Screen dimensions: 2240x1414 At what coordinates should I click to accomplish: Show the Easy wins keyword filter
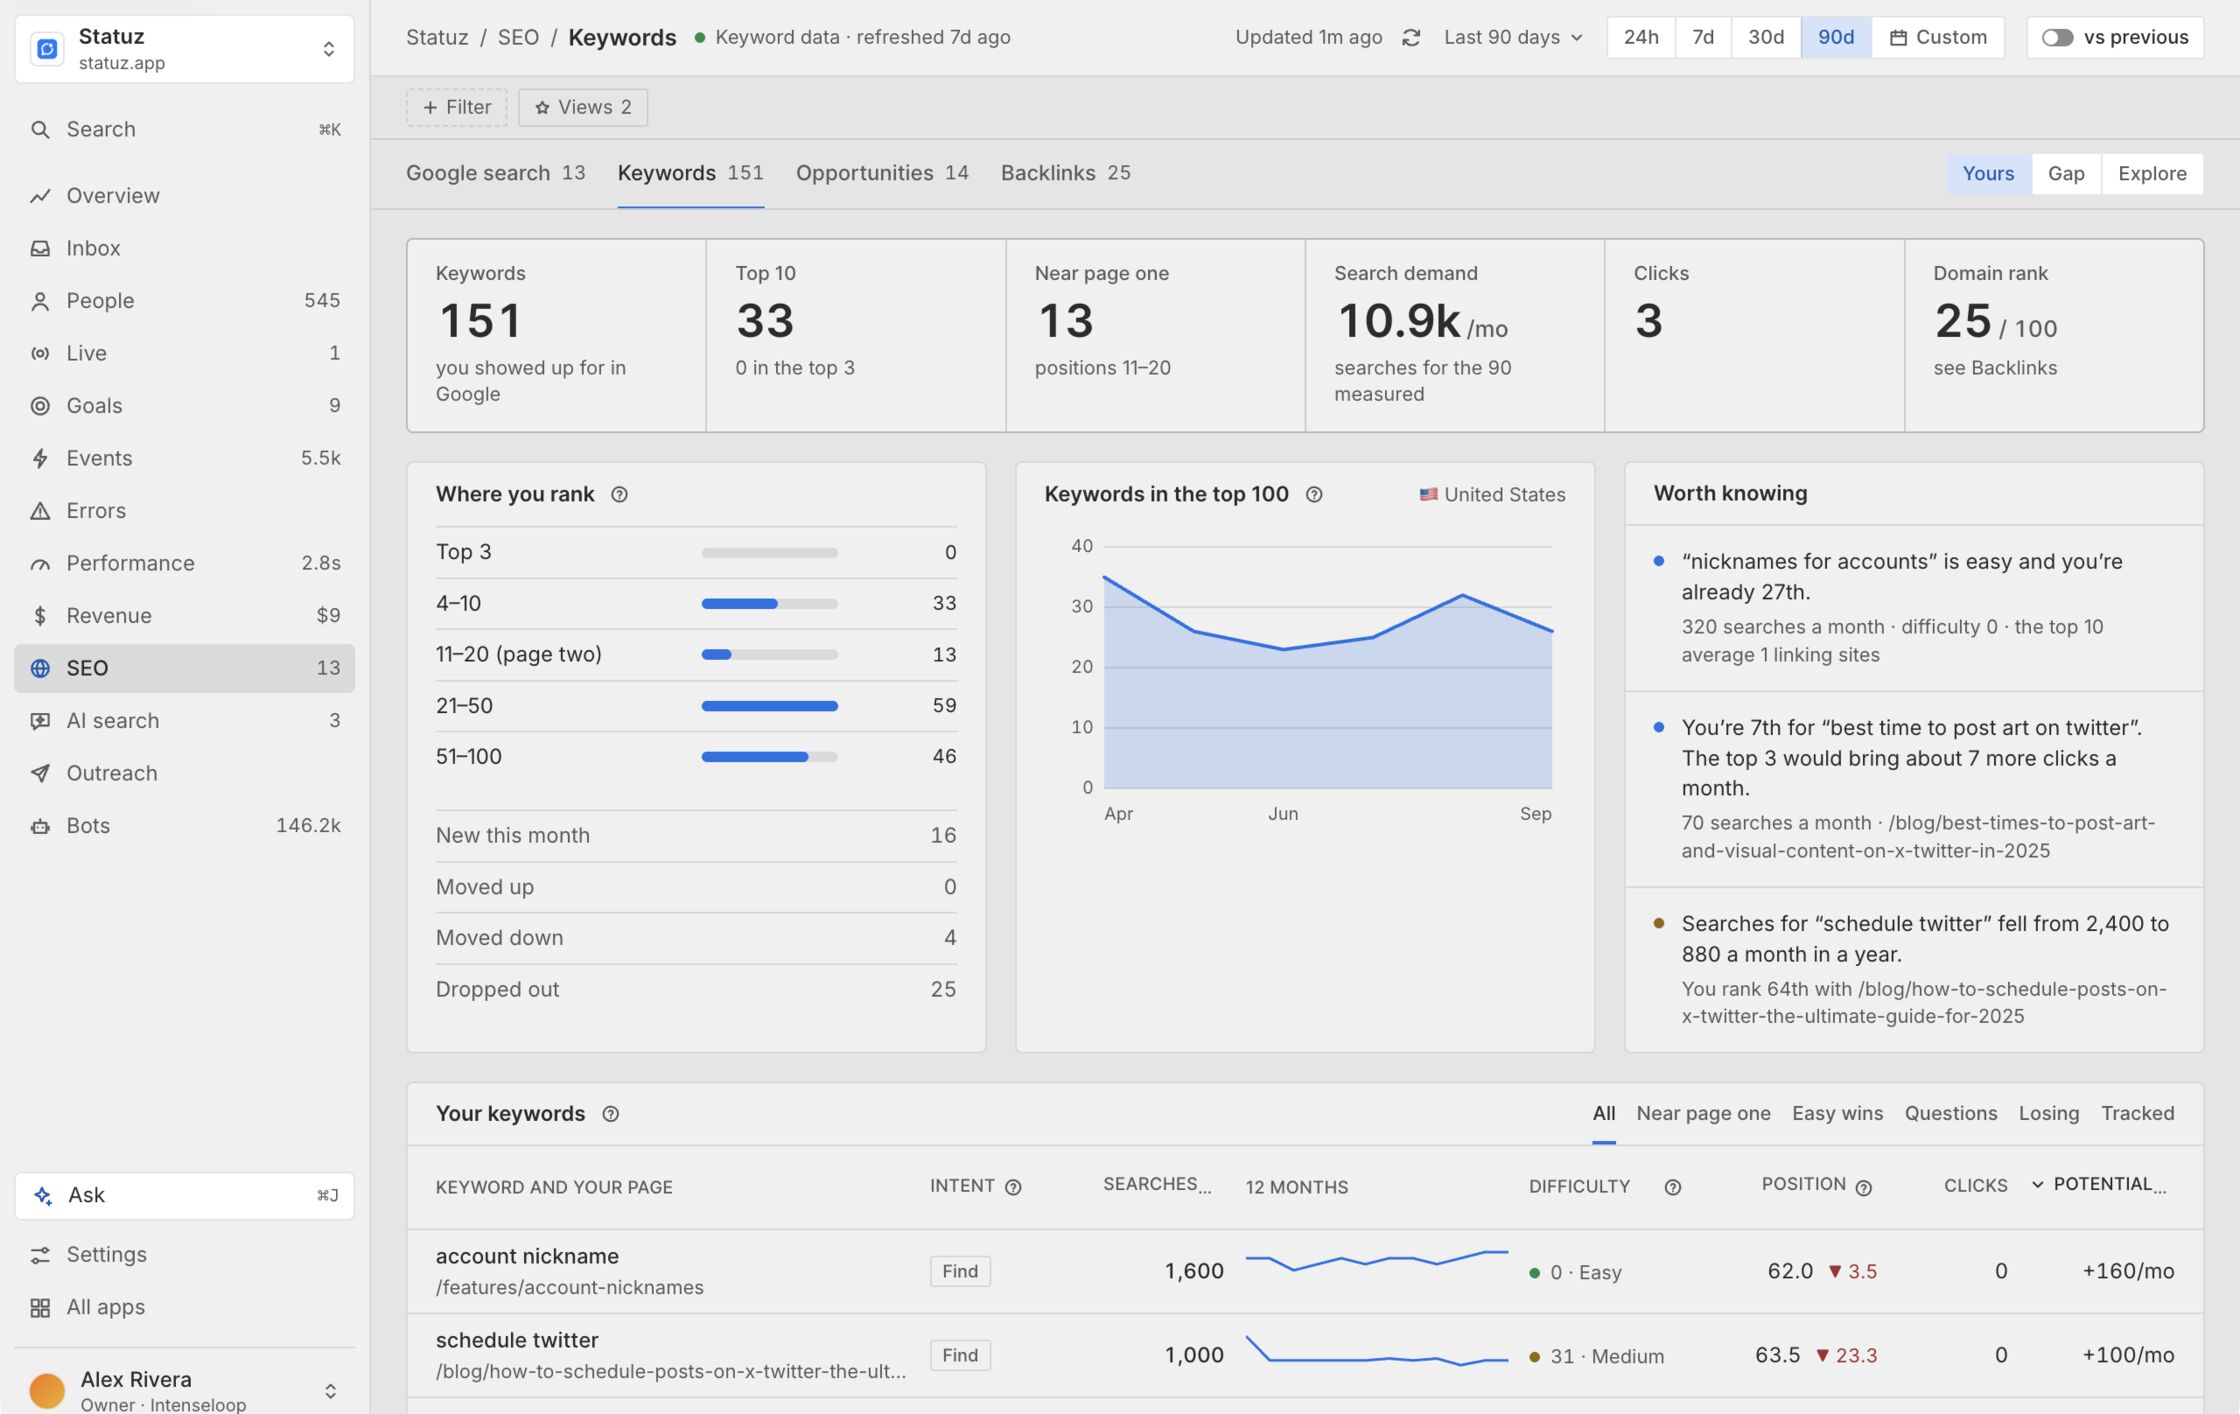[1837, 1114]
